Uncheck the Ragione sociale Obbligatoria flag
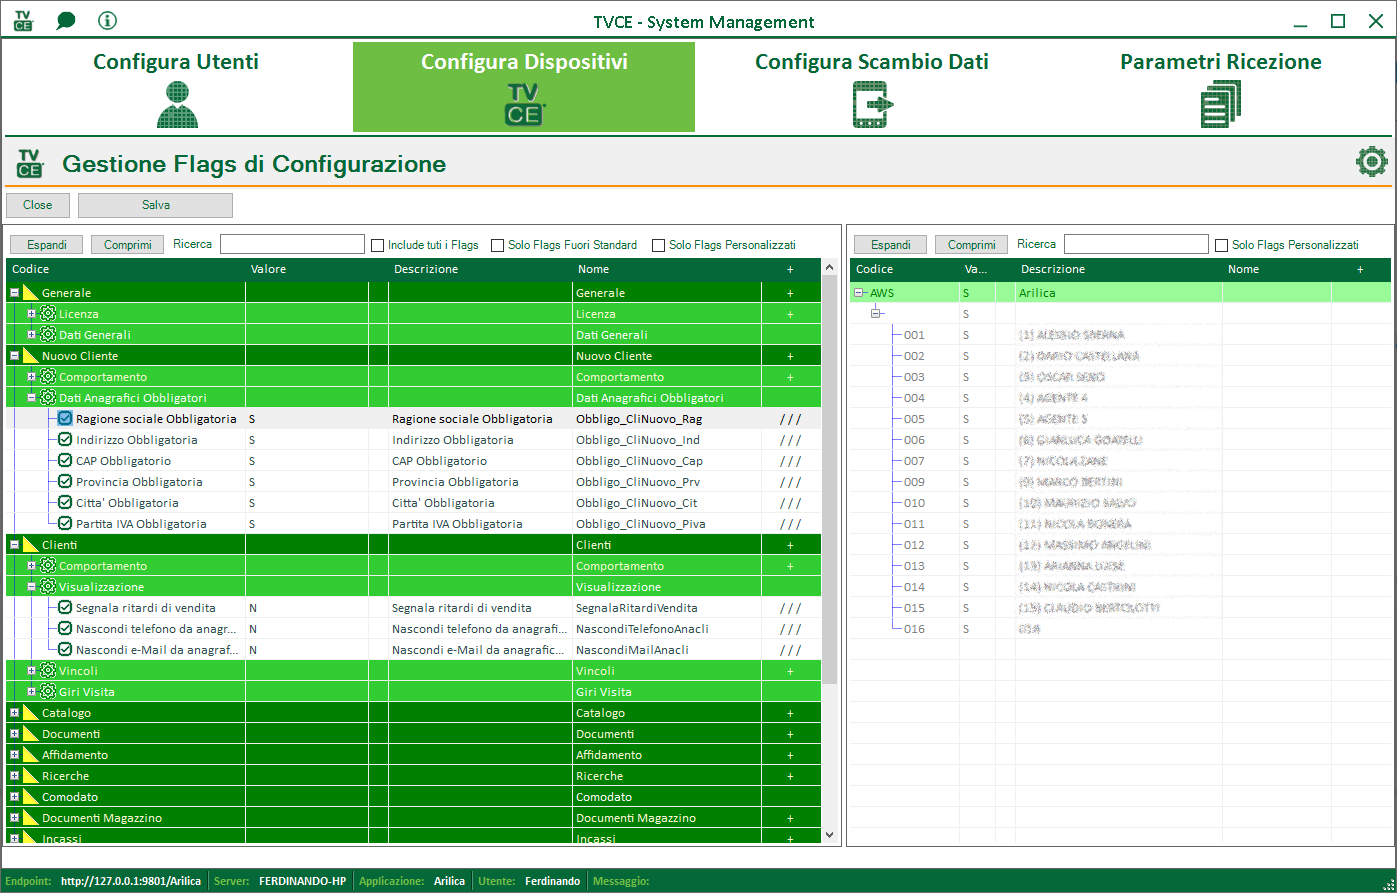Image resolution: width=1397 pixels, height=893 pixels. tap(65, 419)
